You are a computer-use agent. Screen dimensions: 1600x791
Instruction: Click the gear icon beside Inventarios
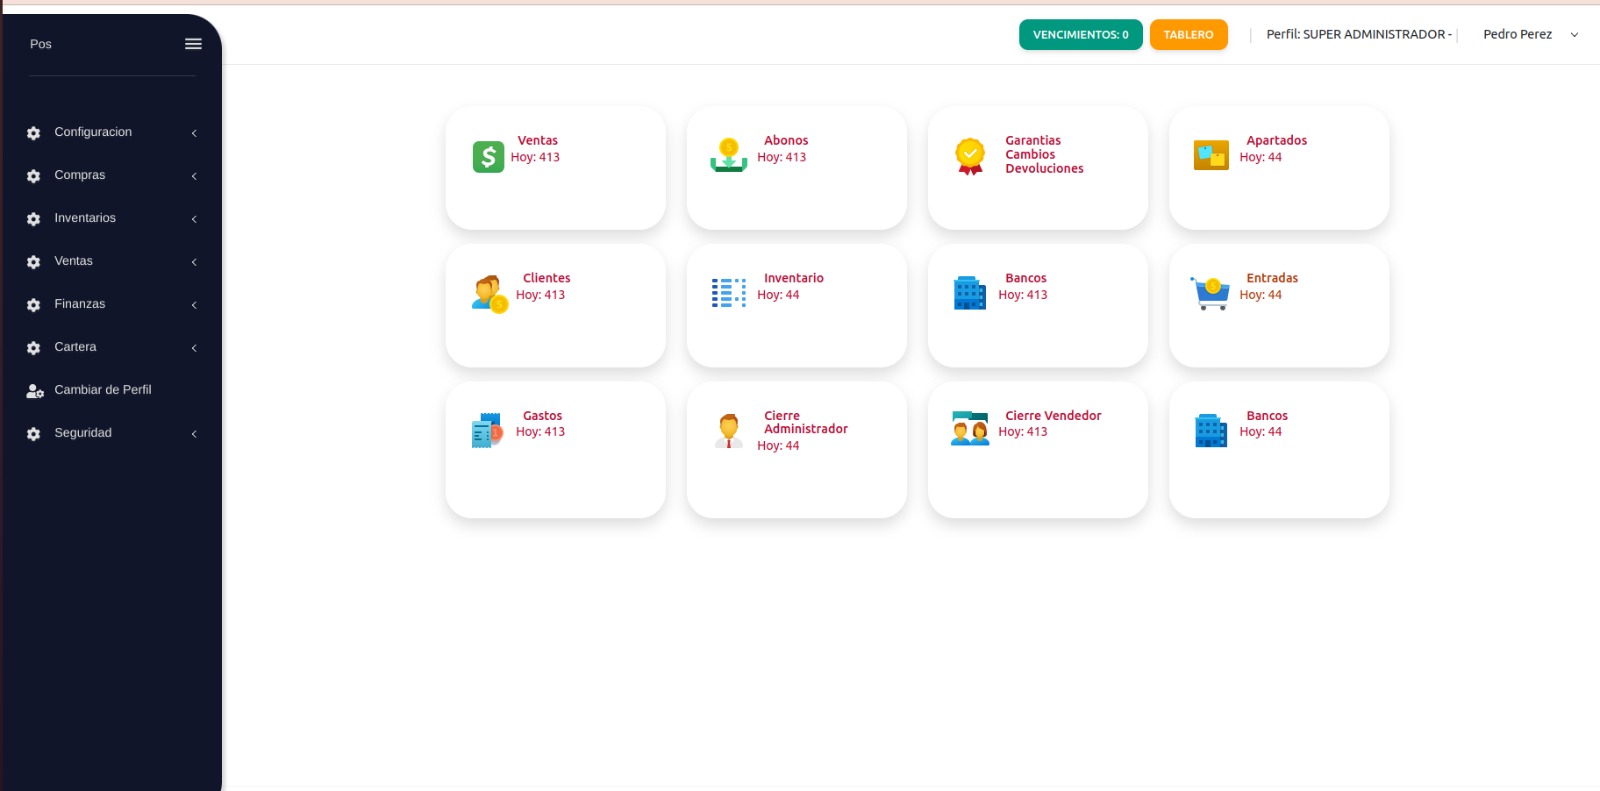coord(34,219)
